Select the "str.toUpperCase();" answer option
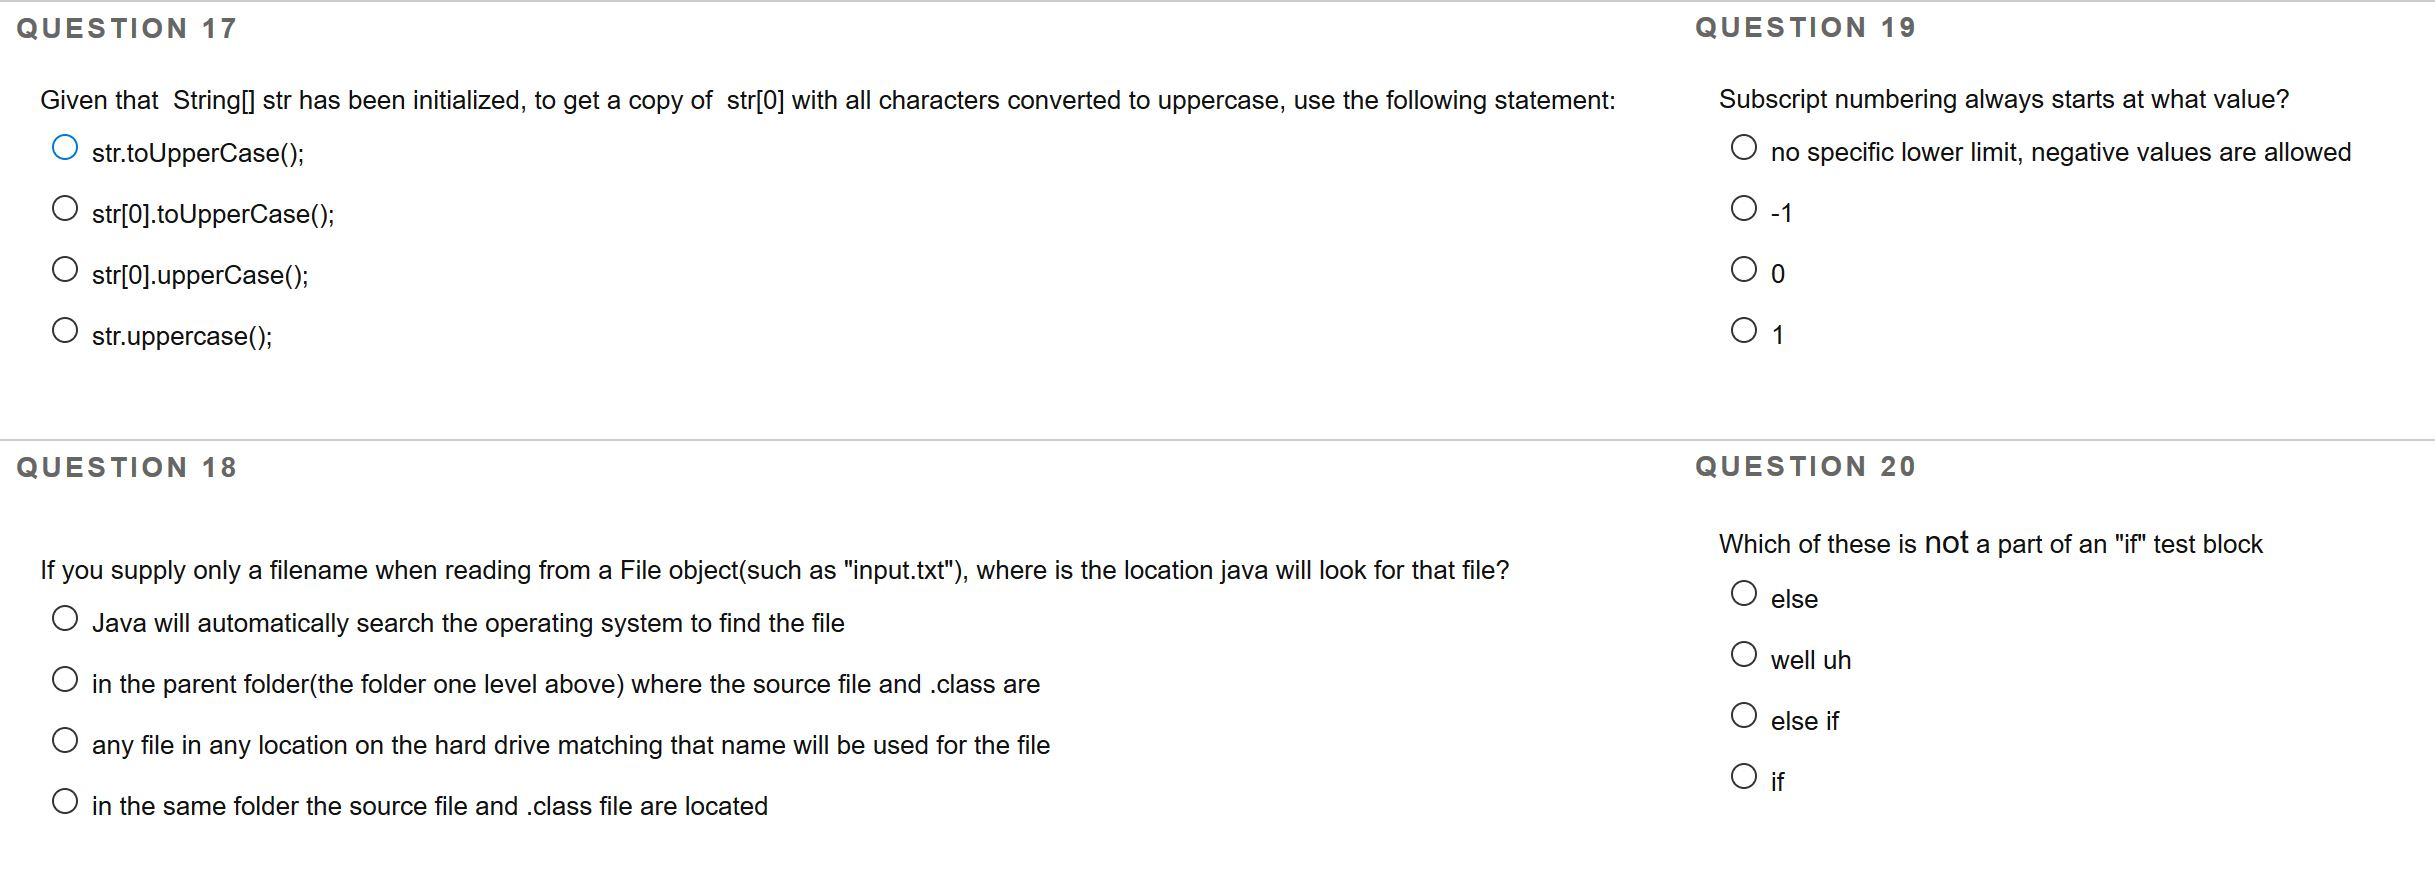2435x869 pixels. click(65, 147)
